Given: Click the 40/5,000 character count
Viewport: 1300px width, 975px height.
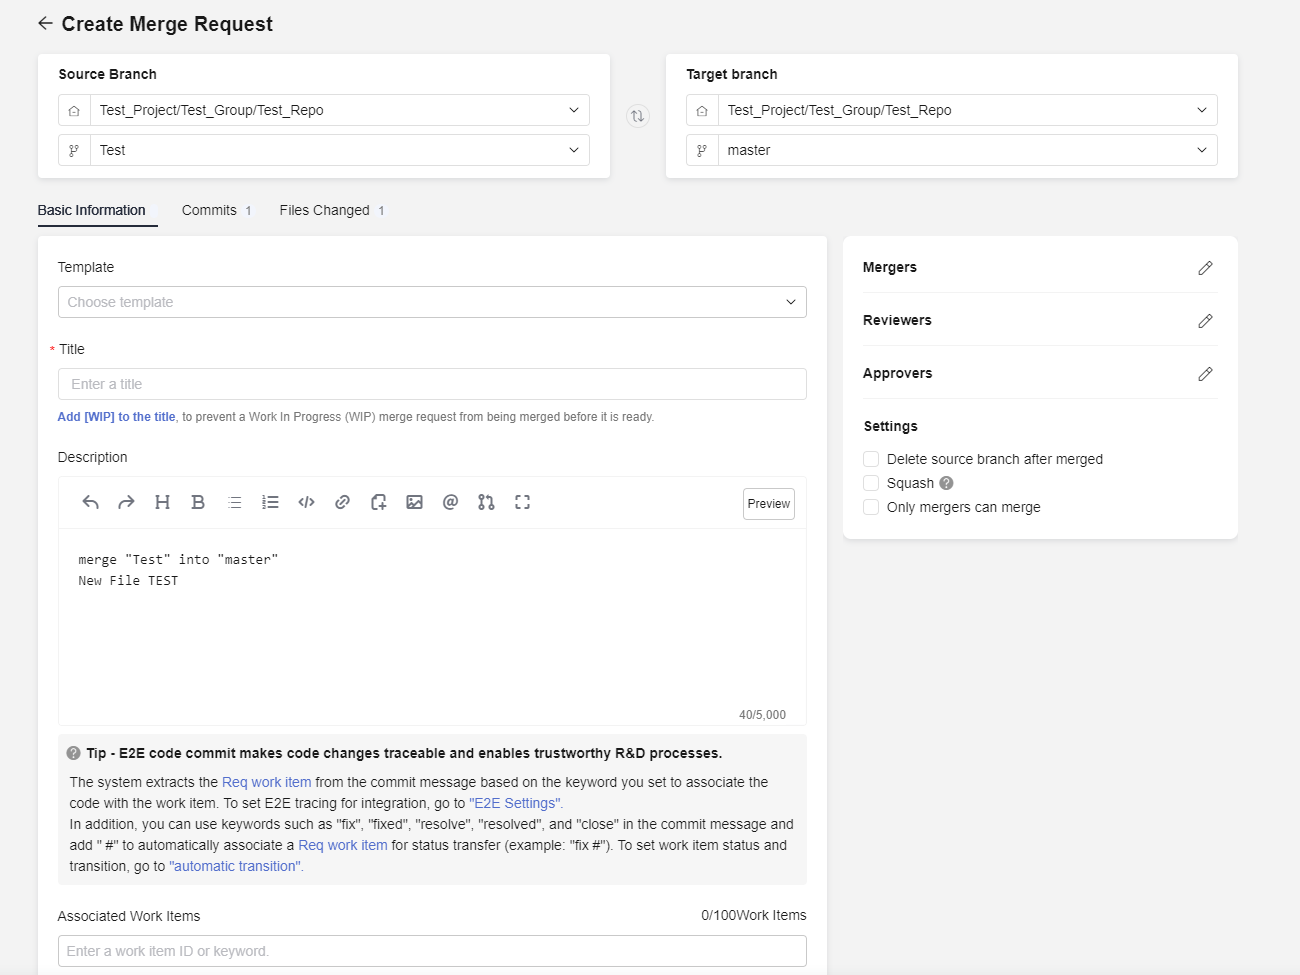Looking at the screenshot, I should pyautogui.click(x=762, y=715).
